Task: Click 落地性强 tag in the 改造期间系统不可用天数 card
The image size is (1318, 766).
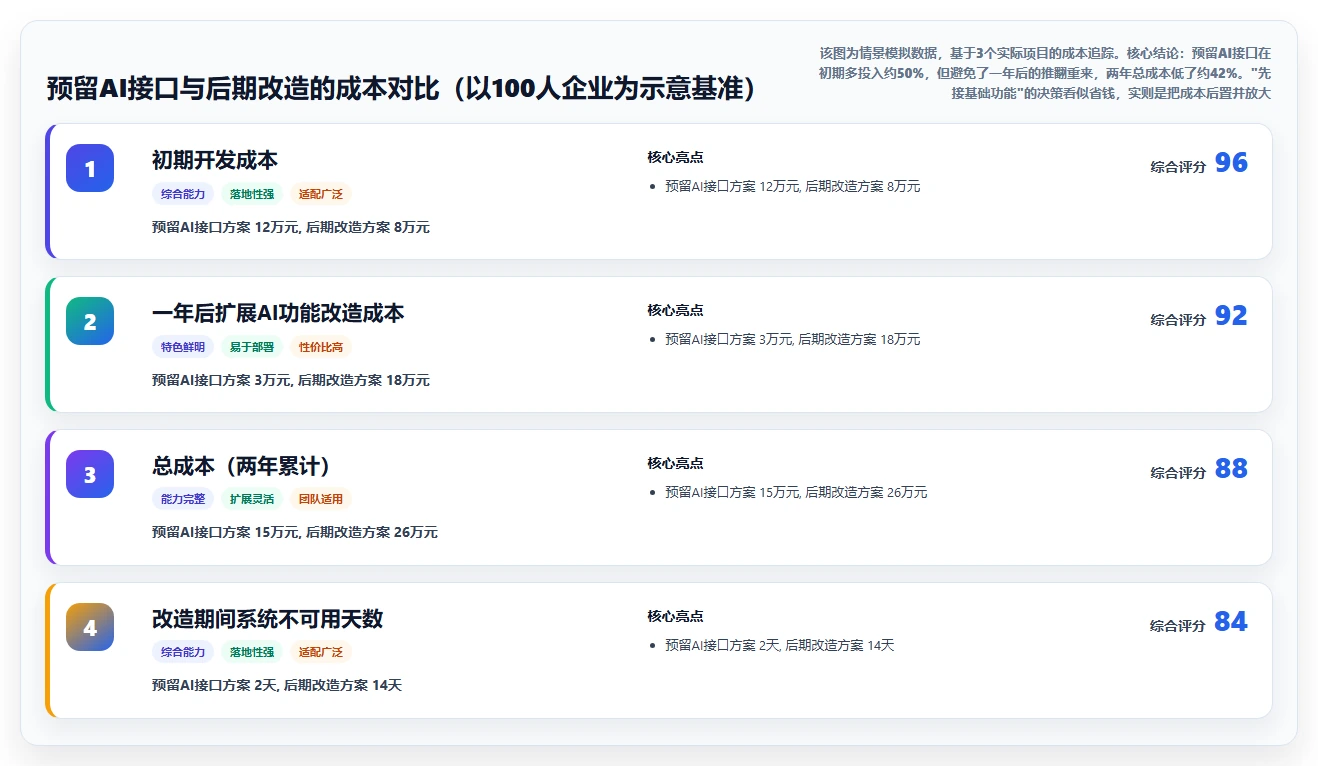Action: pos(252,652)
